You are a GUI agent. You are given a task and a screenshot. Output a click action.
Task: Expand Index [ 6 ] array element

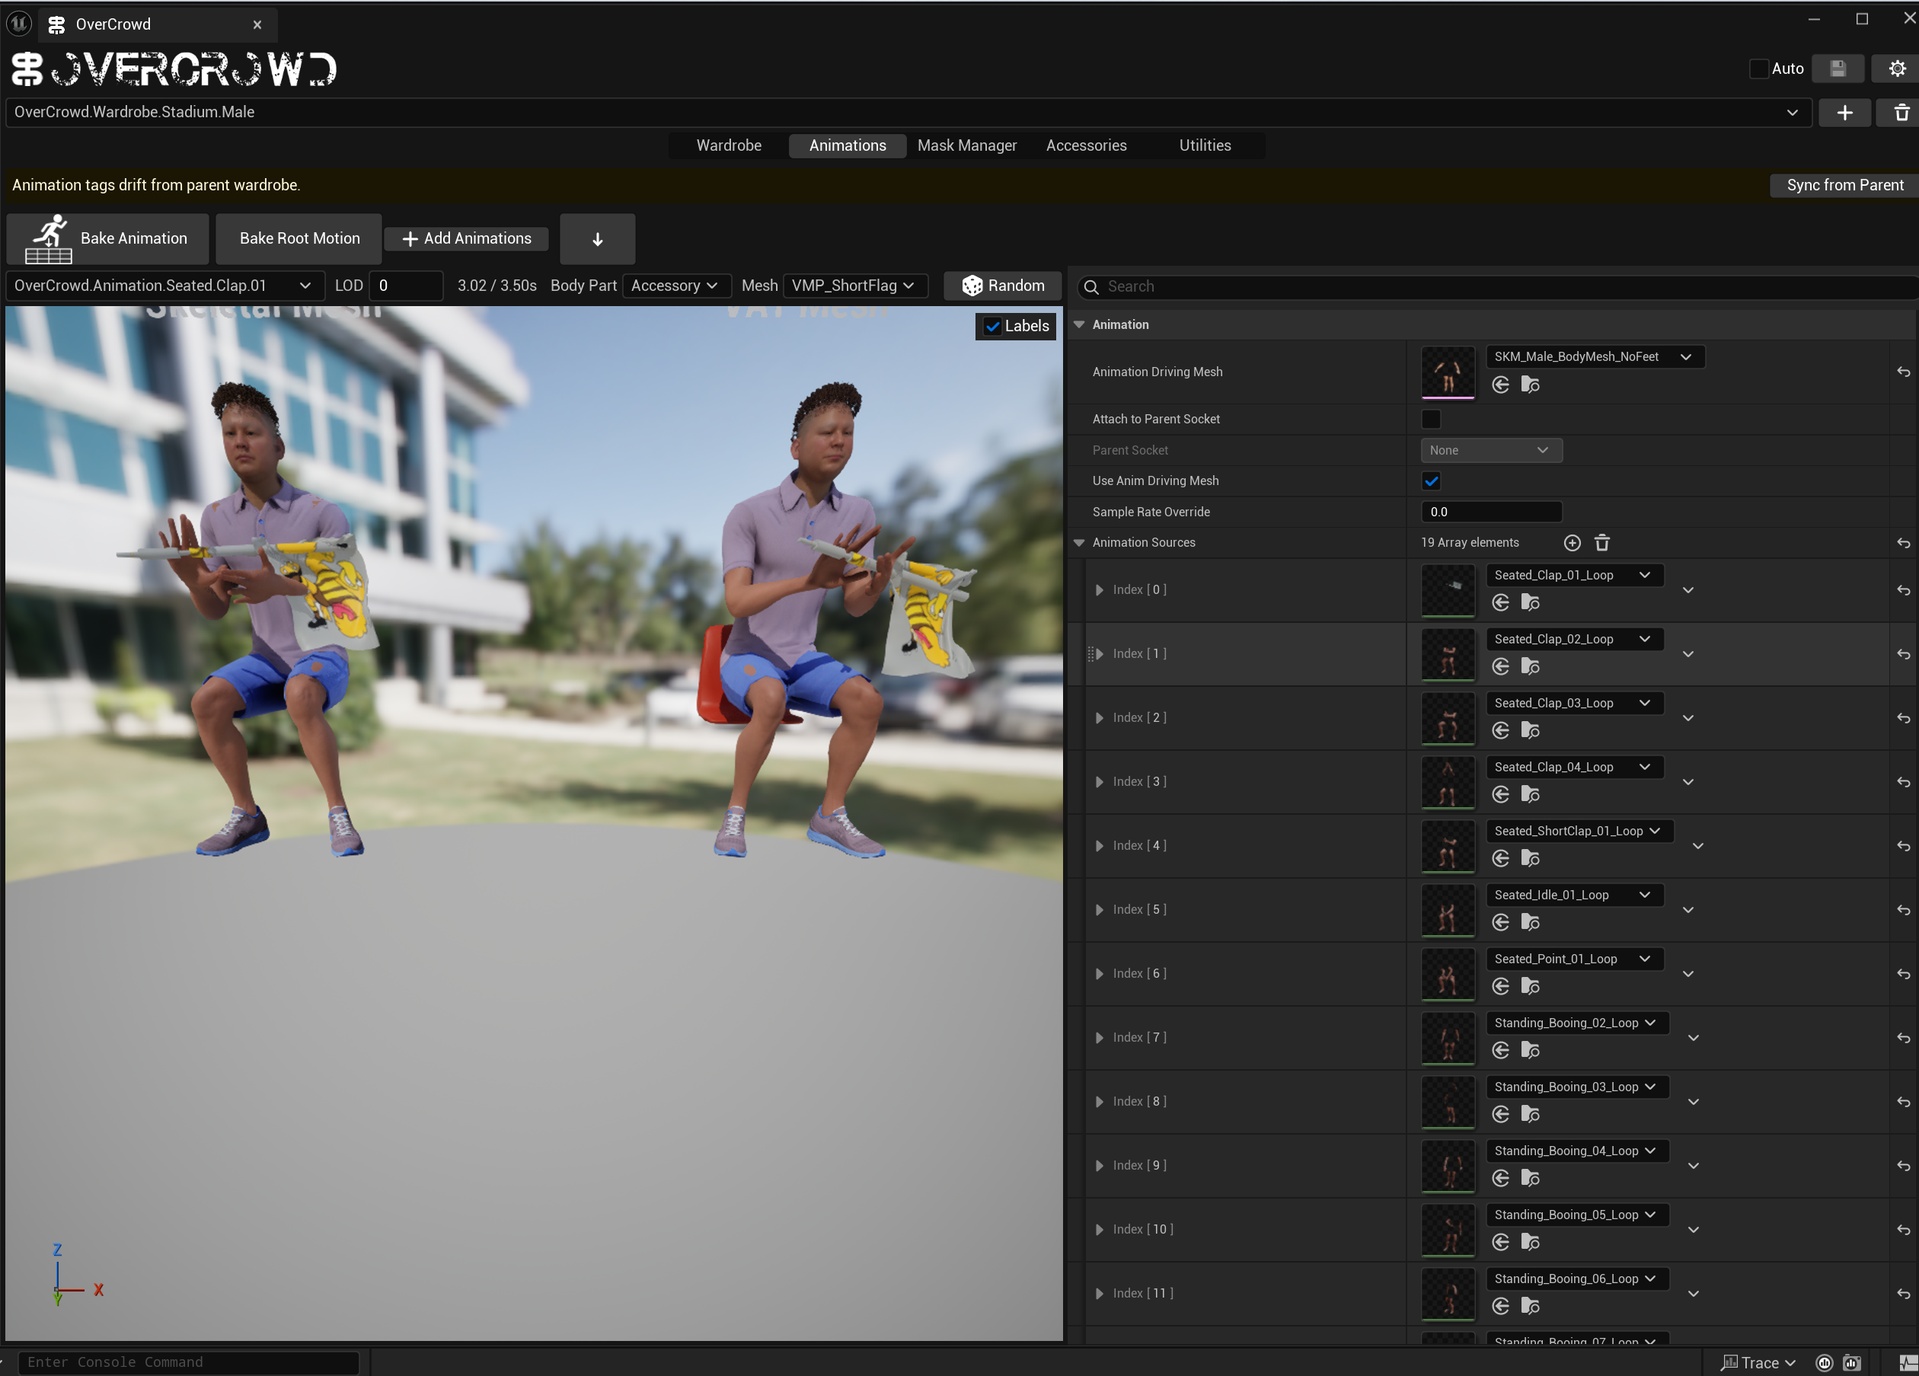tap(1099, 974)
